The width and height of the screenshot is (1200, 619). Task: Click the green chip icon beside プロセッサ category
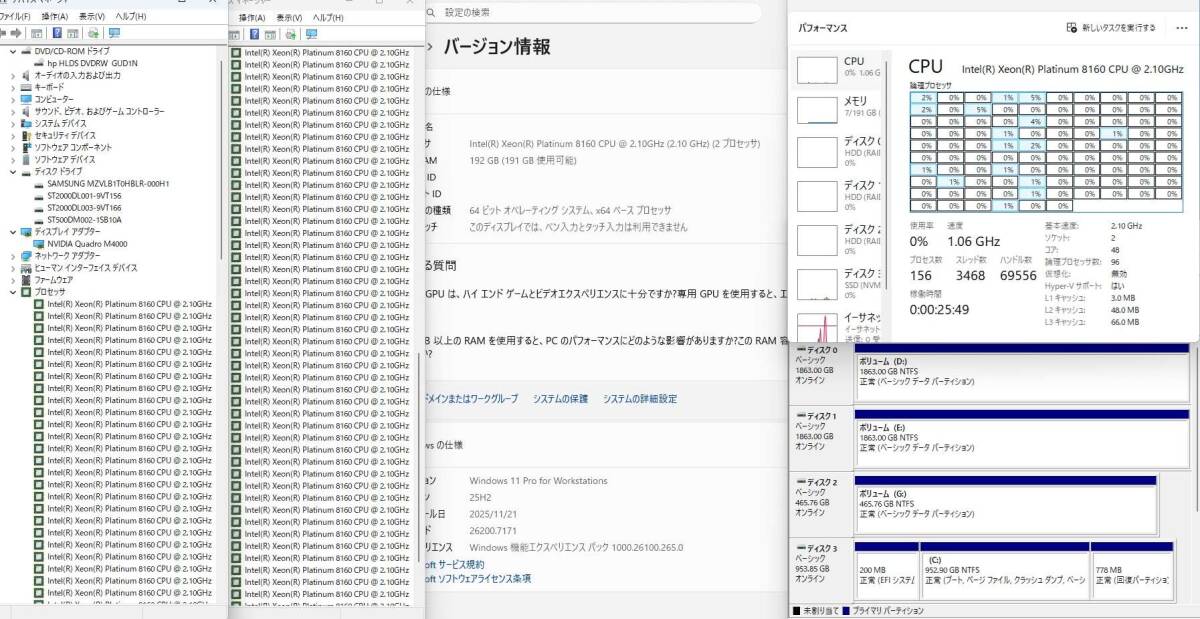26,292
